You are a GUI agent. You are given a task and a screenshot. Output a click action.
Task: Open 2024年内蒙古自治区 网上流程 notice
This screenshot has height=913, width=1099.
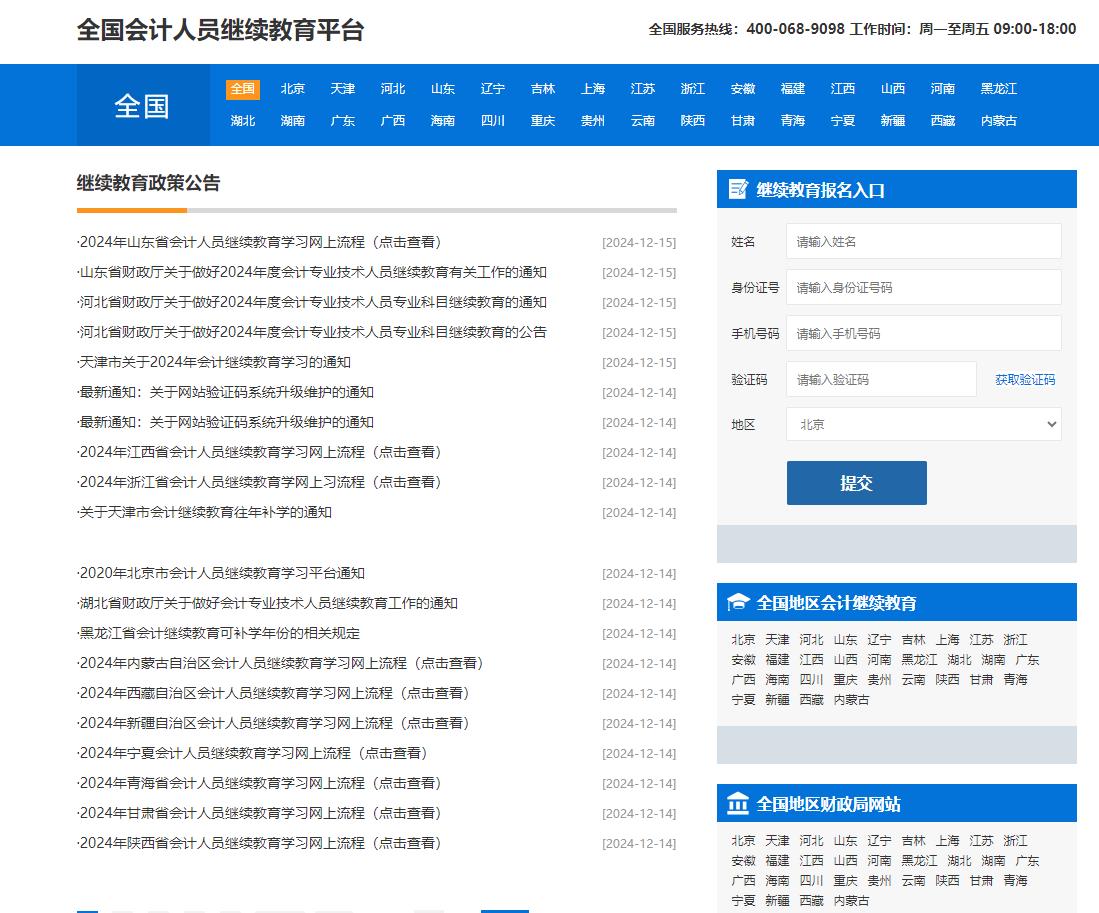click(x=280, y=664)
